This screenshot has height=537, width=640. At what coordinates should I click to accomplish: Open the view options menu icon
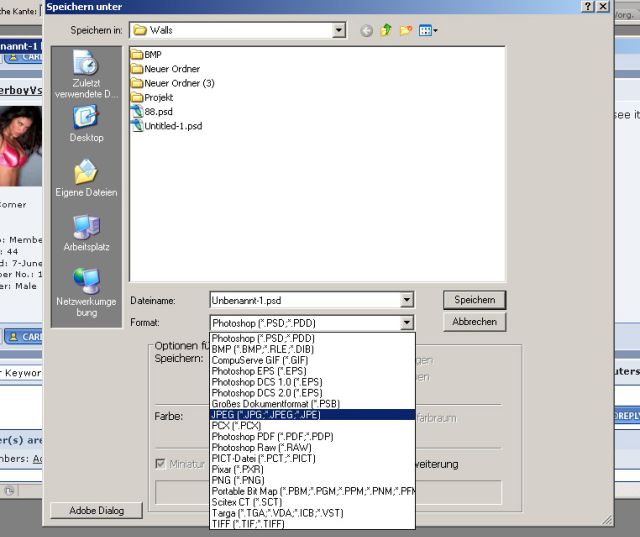pos(428,31)
